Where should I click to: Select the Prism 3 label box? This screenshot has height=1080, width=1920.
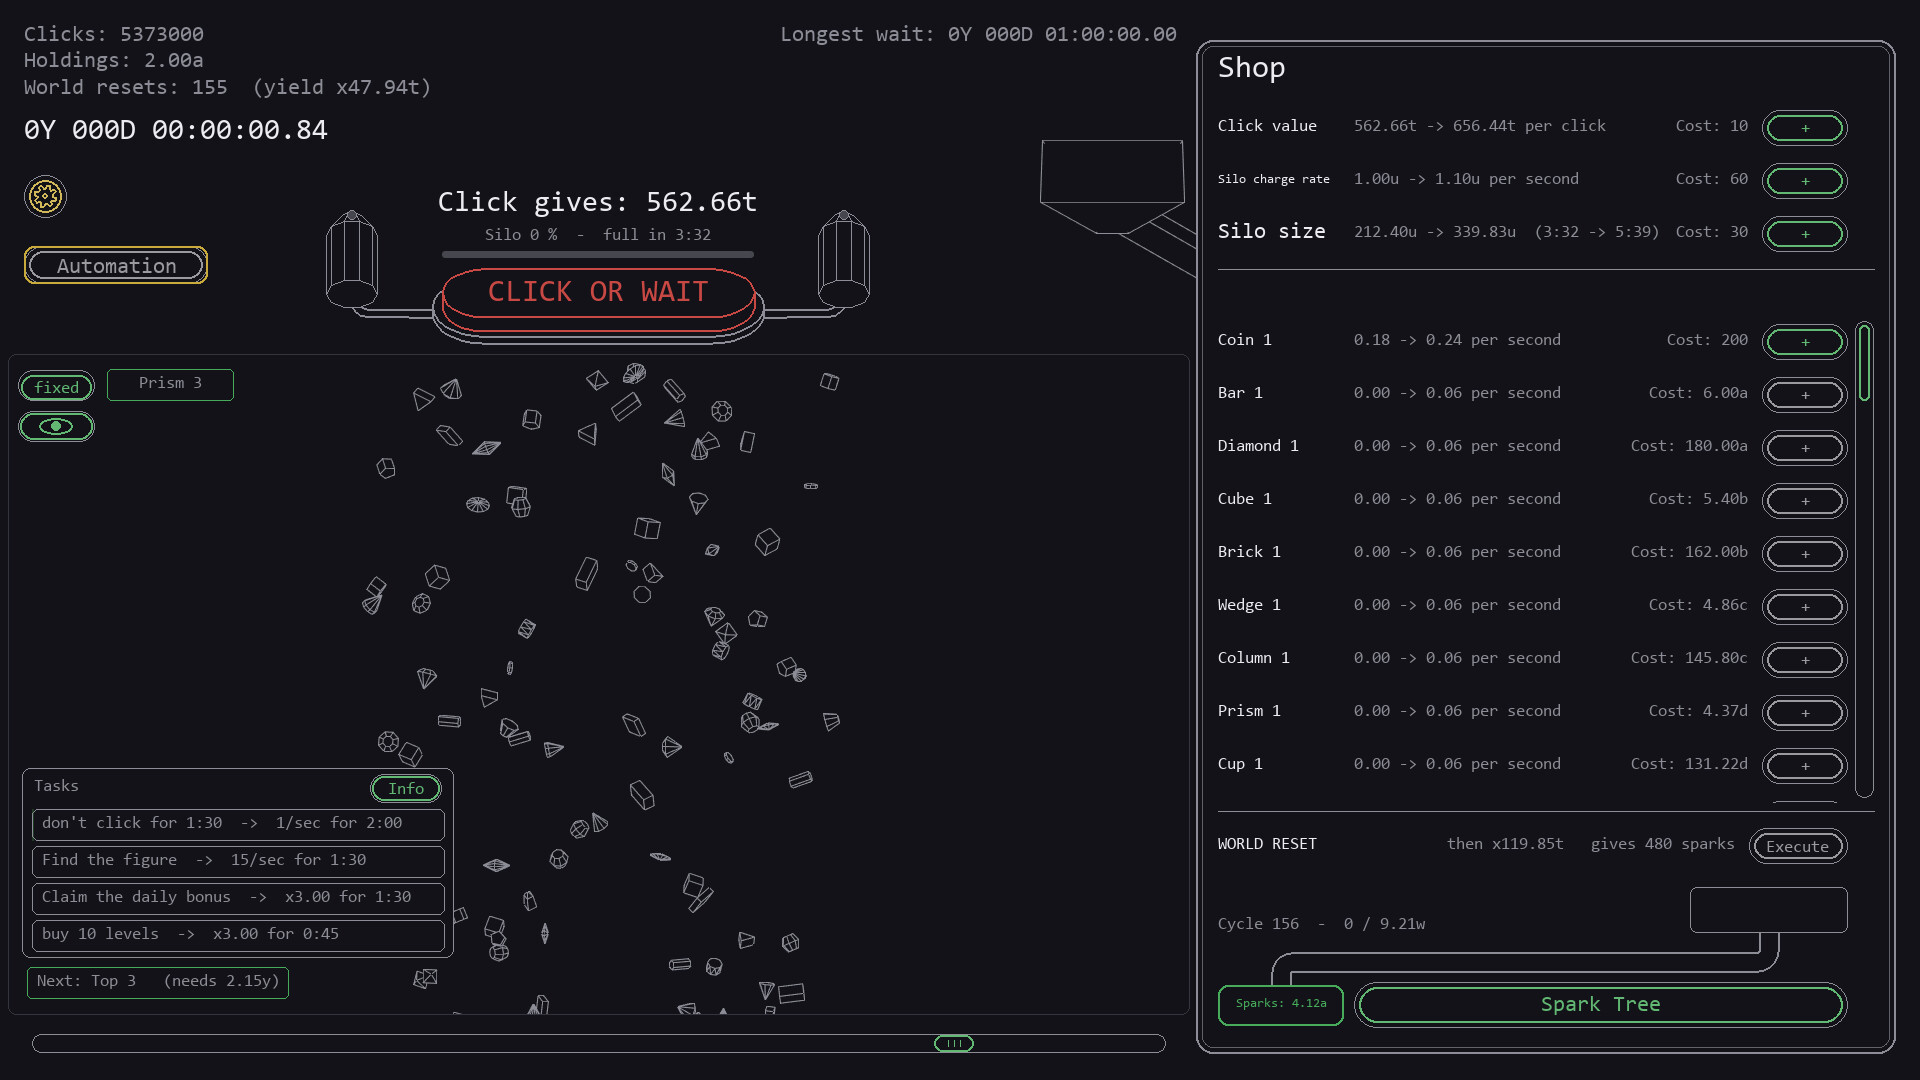pyautogui.click(x=170, y=384)
